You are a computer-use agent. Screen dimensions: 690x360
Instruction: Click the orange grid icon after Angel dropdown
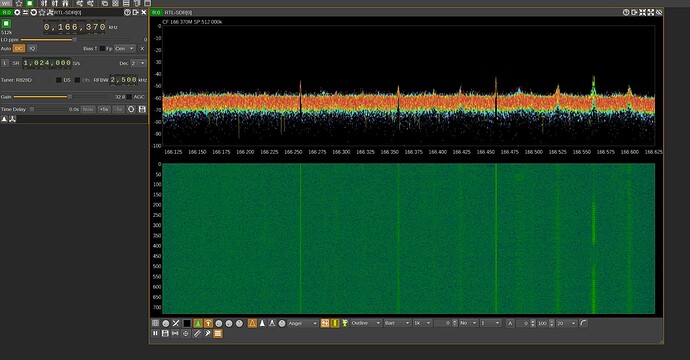coord(325,323)
